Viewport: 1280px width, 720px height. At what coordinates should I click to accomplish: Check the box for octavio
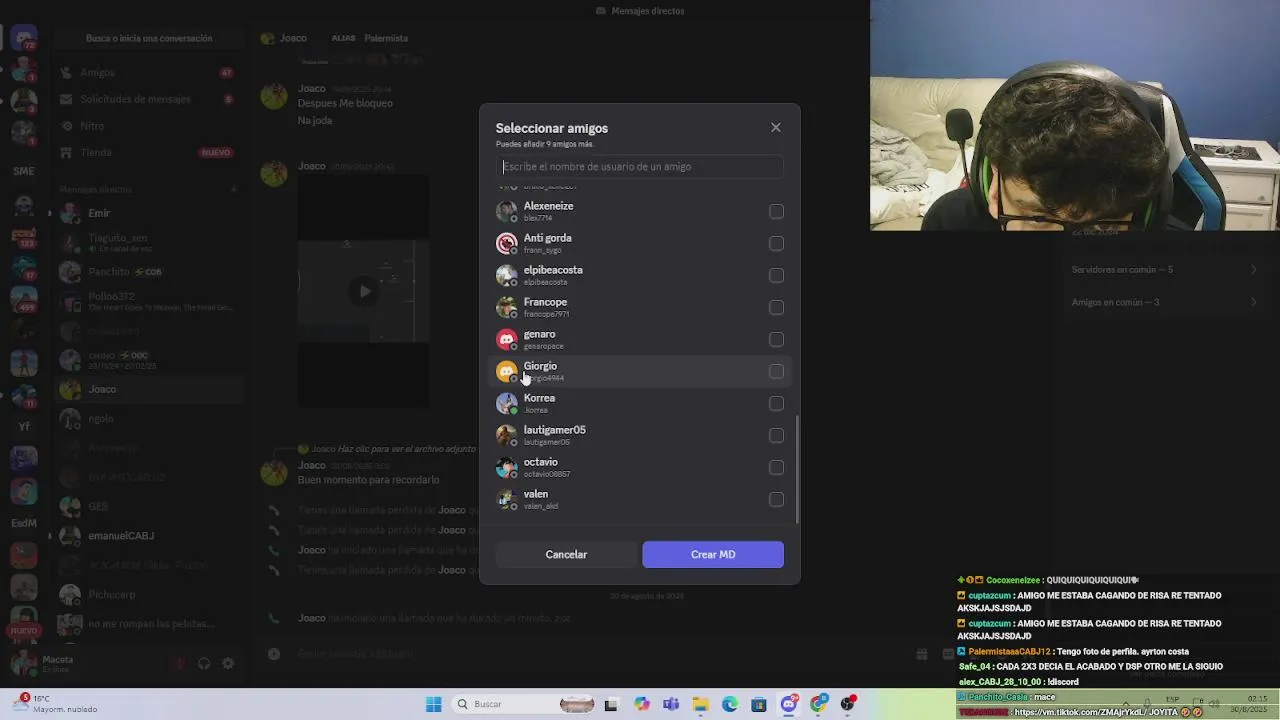click(x=776, y=468)
